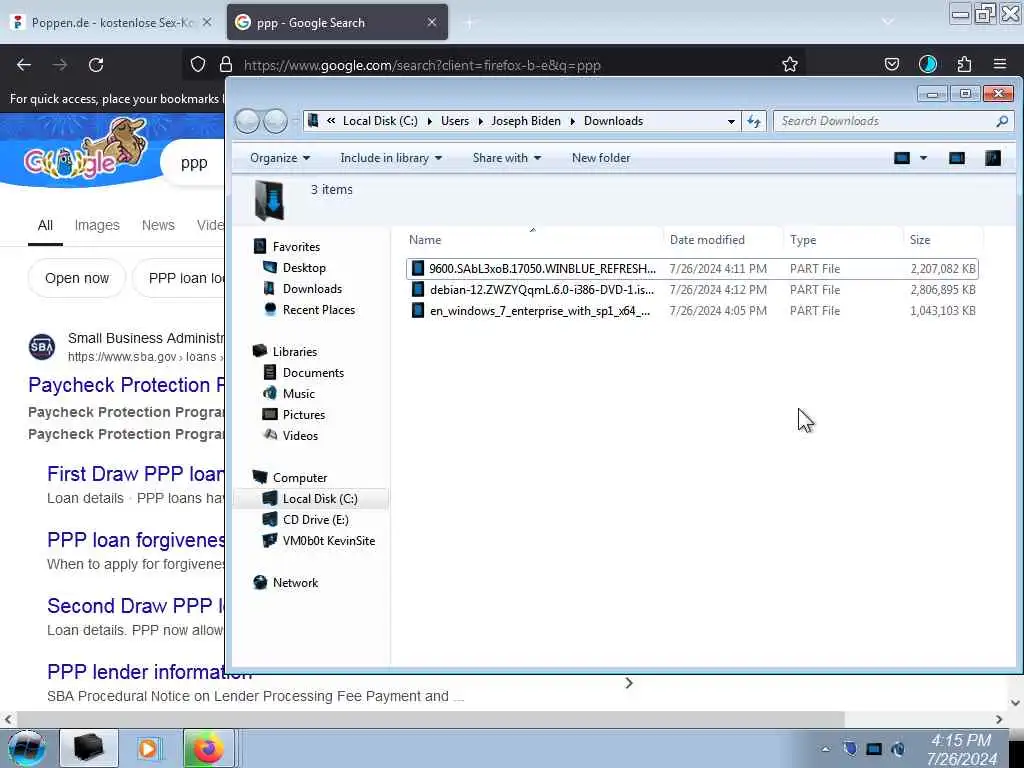1024x768 pixels.
Task: Select en_windows_7_enterprise part file
Action: coord(692,311)
